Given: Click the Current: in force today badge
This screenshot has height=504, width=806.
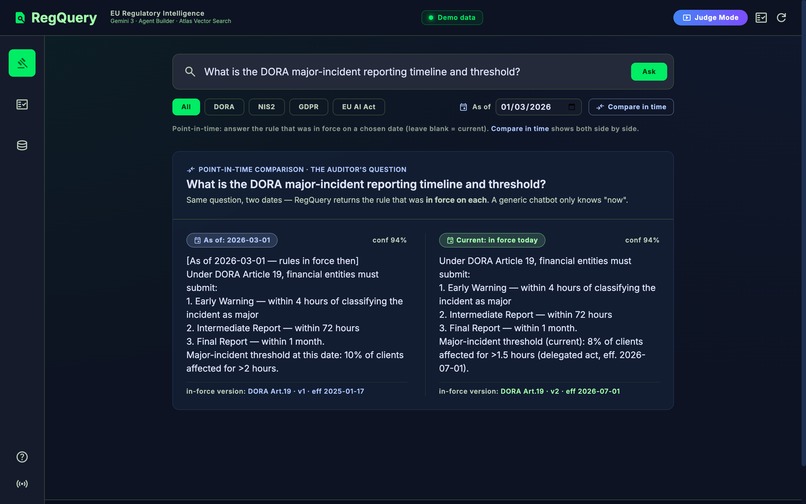Looking at the screenshot, I should coord(492,240).
